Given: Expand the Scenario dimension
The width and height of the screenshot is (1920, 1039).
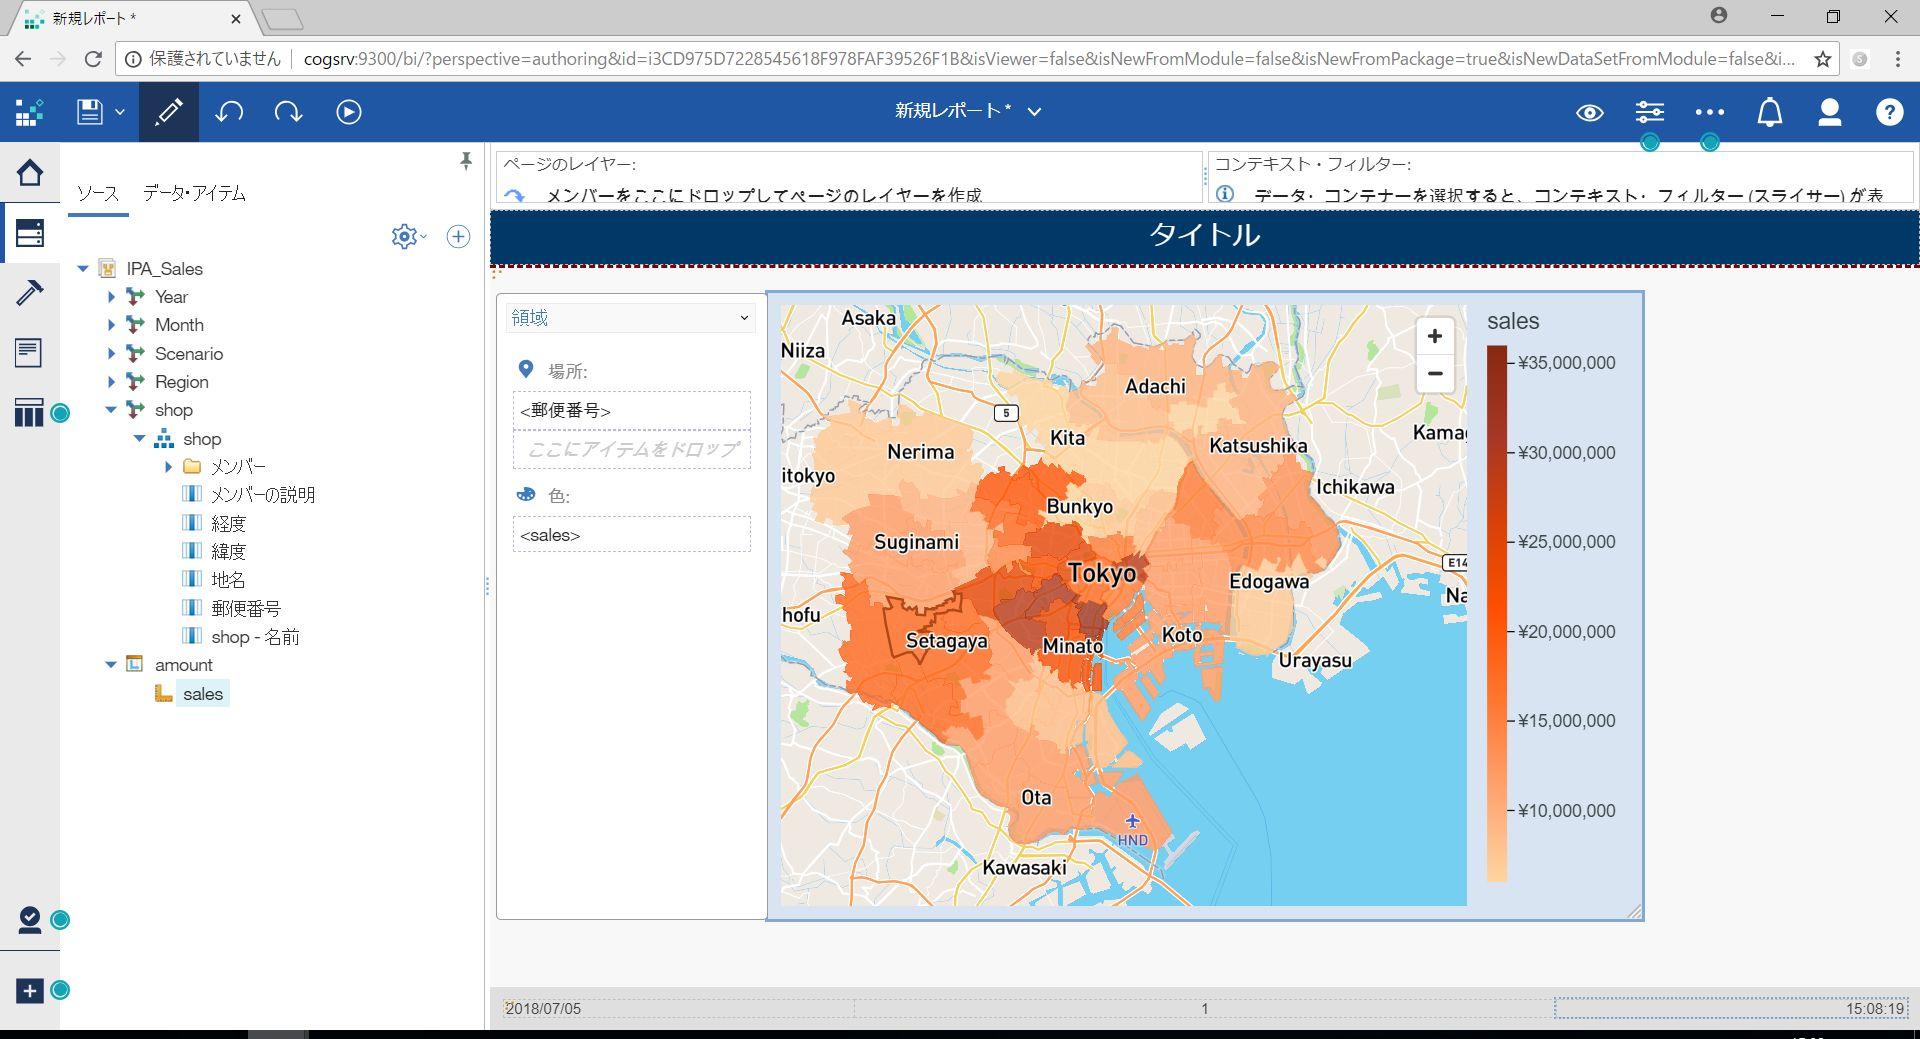Looking at the screenshot, I should [x=111, y=354].
